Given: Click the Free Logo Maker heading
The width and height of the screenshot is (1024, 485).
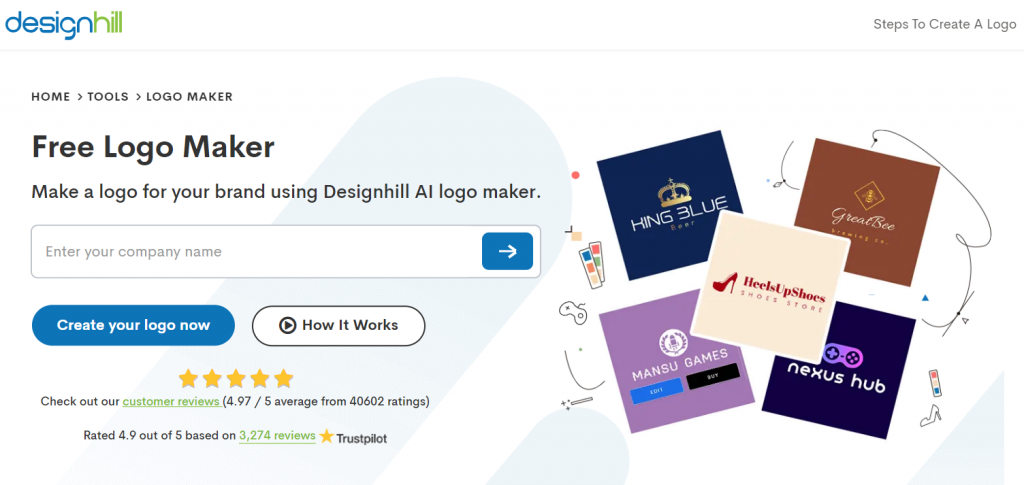Looking at the screenshot, I should click(153, 146).
